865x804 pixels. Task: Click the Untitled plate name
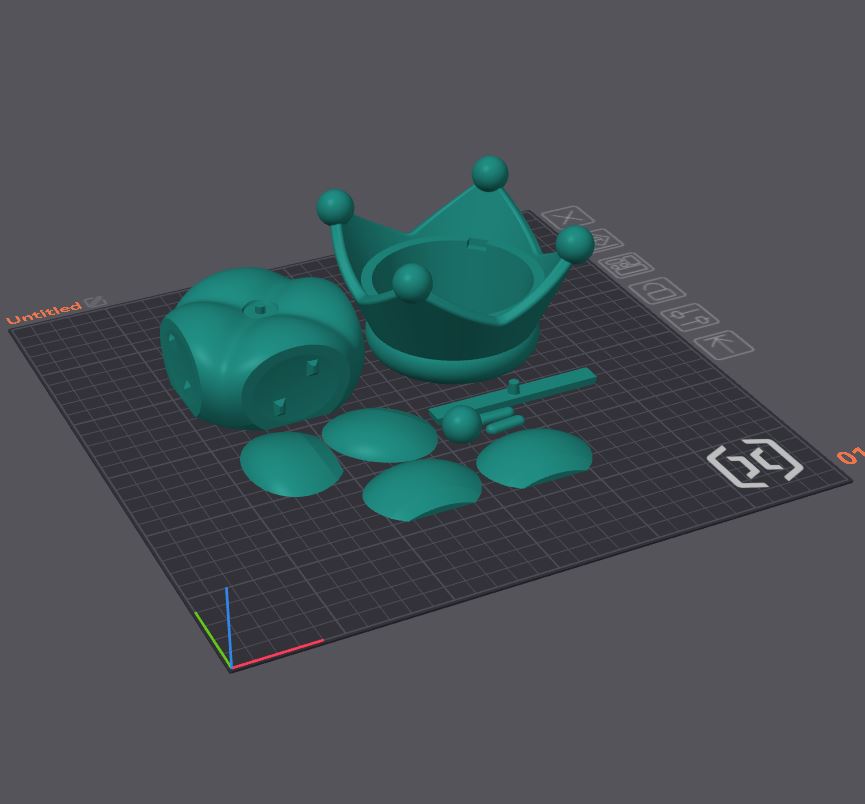(x=44, y=313)
